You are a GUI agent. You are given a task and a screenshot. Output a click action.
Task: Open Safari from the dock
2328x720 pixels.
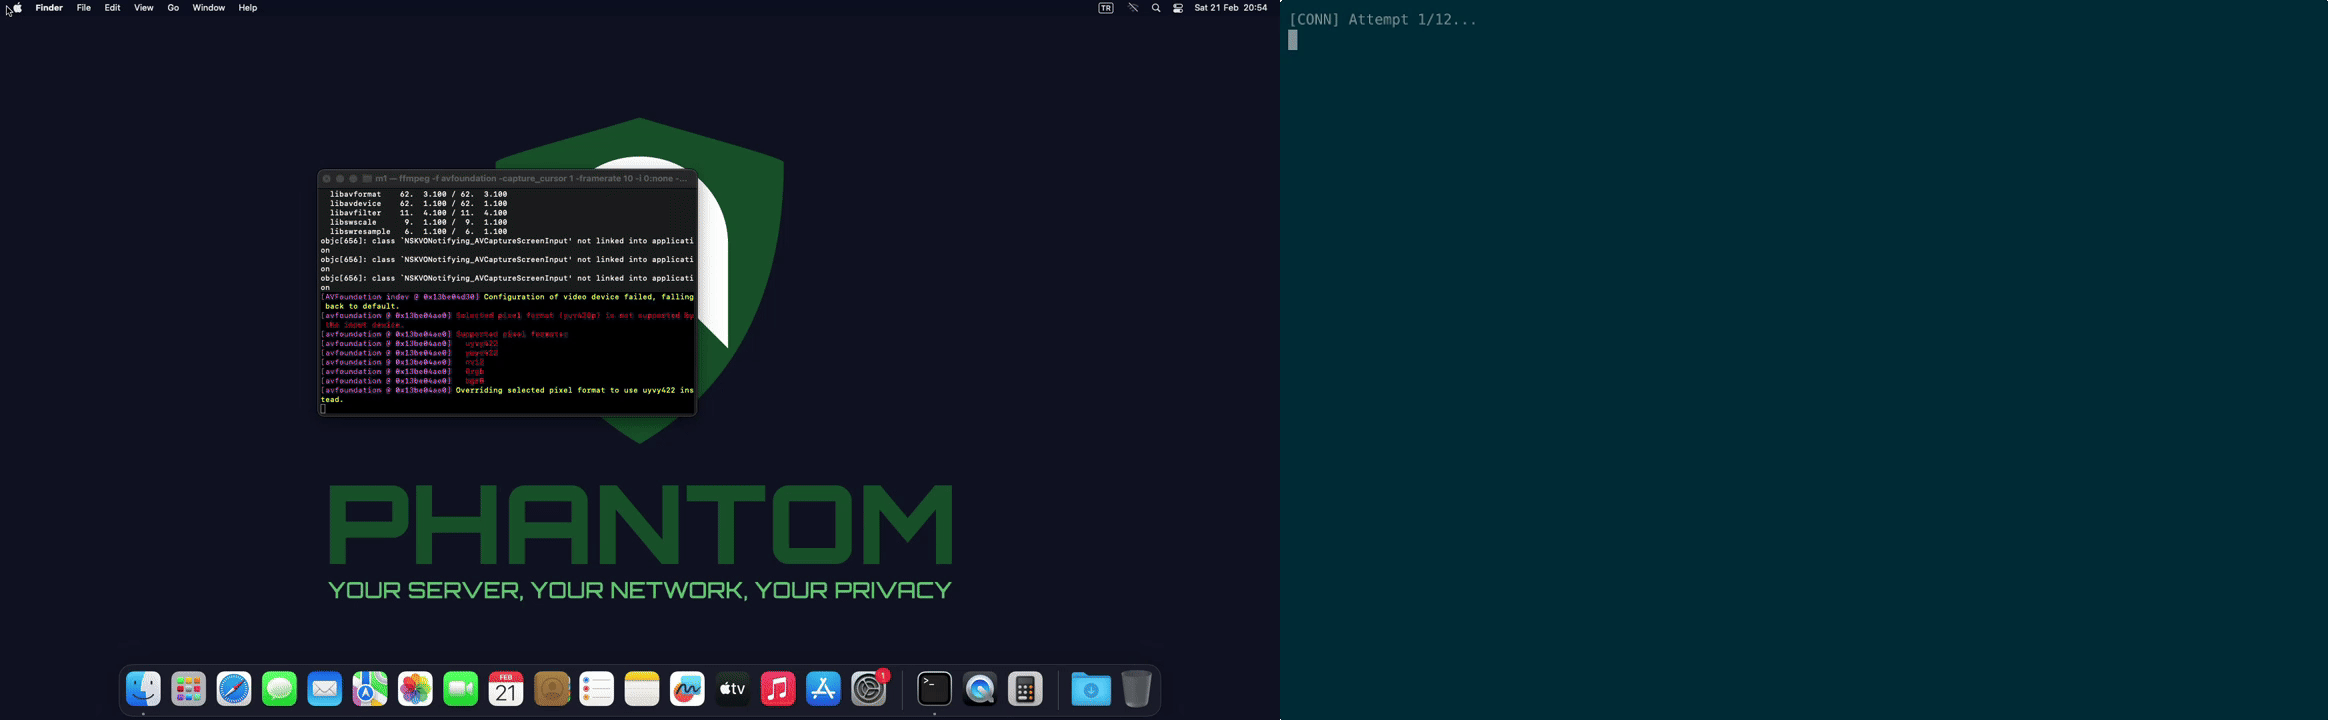click(234, 689)
